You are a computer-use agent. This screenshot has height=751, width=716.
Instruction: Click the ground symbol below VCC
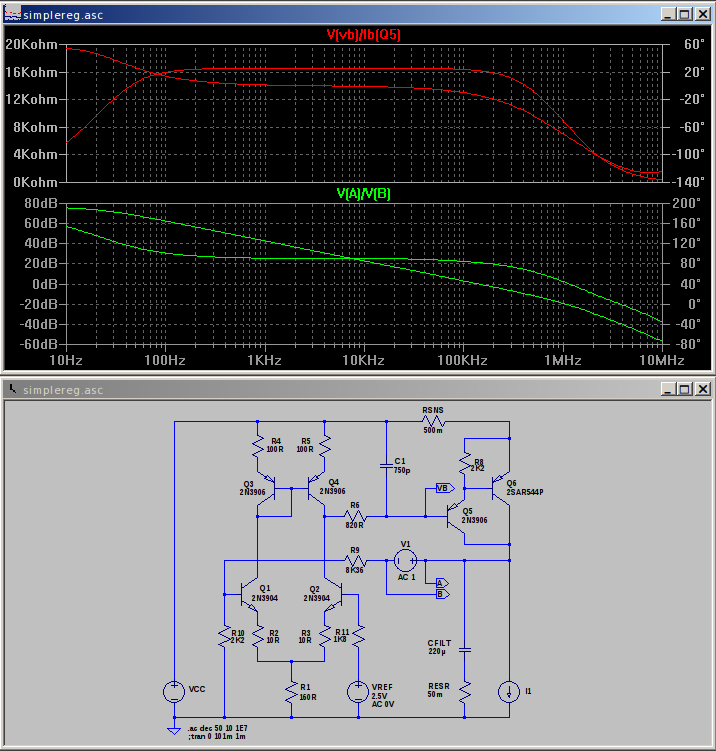pyautogui.click(x=174, y=730)
